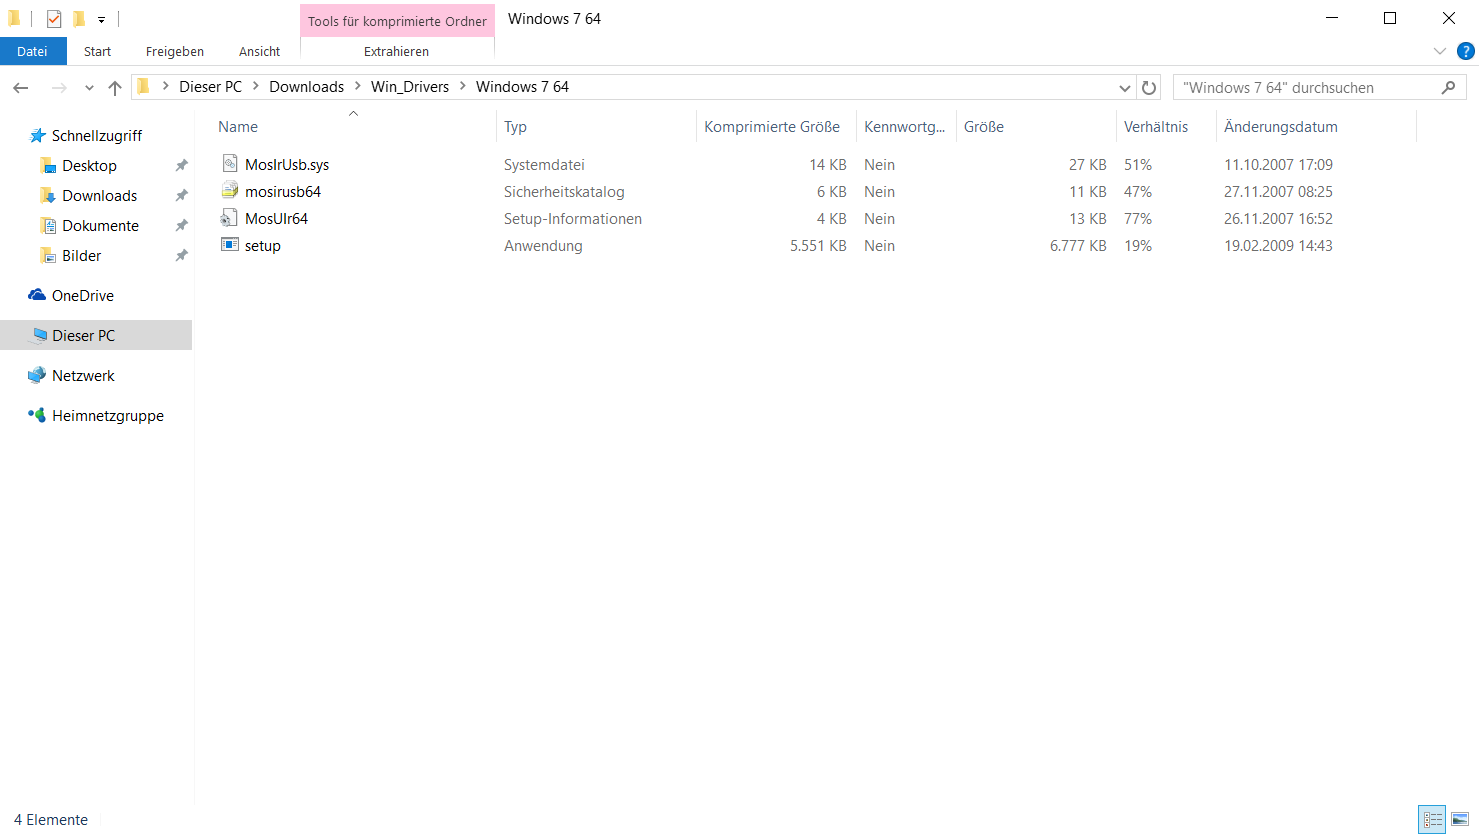This screenshot has height=834, width=1479.
Task: Open Help via the blue question mark icon
Action: click(x=1466, y=51)
